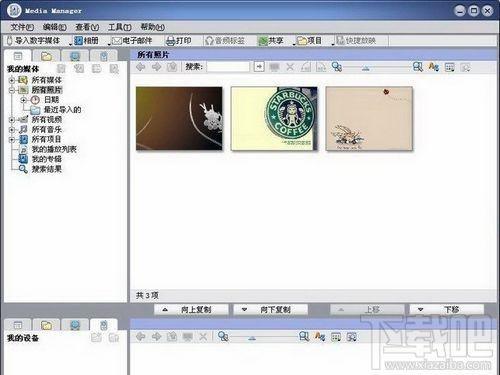Image resolution: width=500 pixels, height=375 pixels.
Task: Expand the 日期 tree node
Action: (24, 100)
